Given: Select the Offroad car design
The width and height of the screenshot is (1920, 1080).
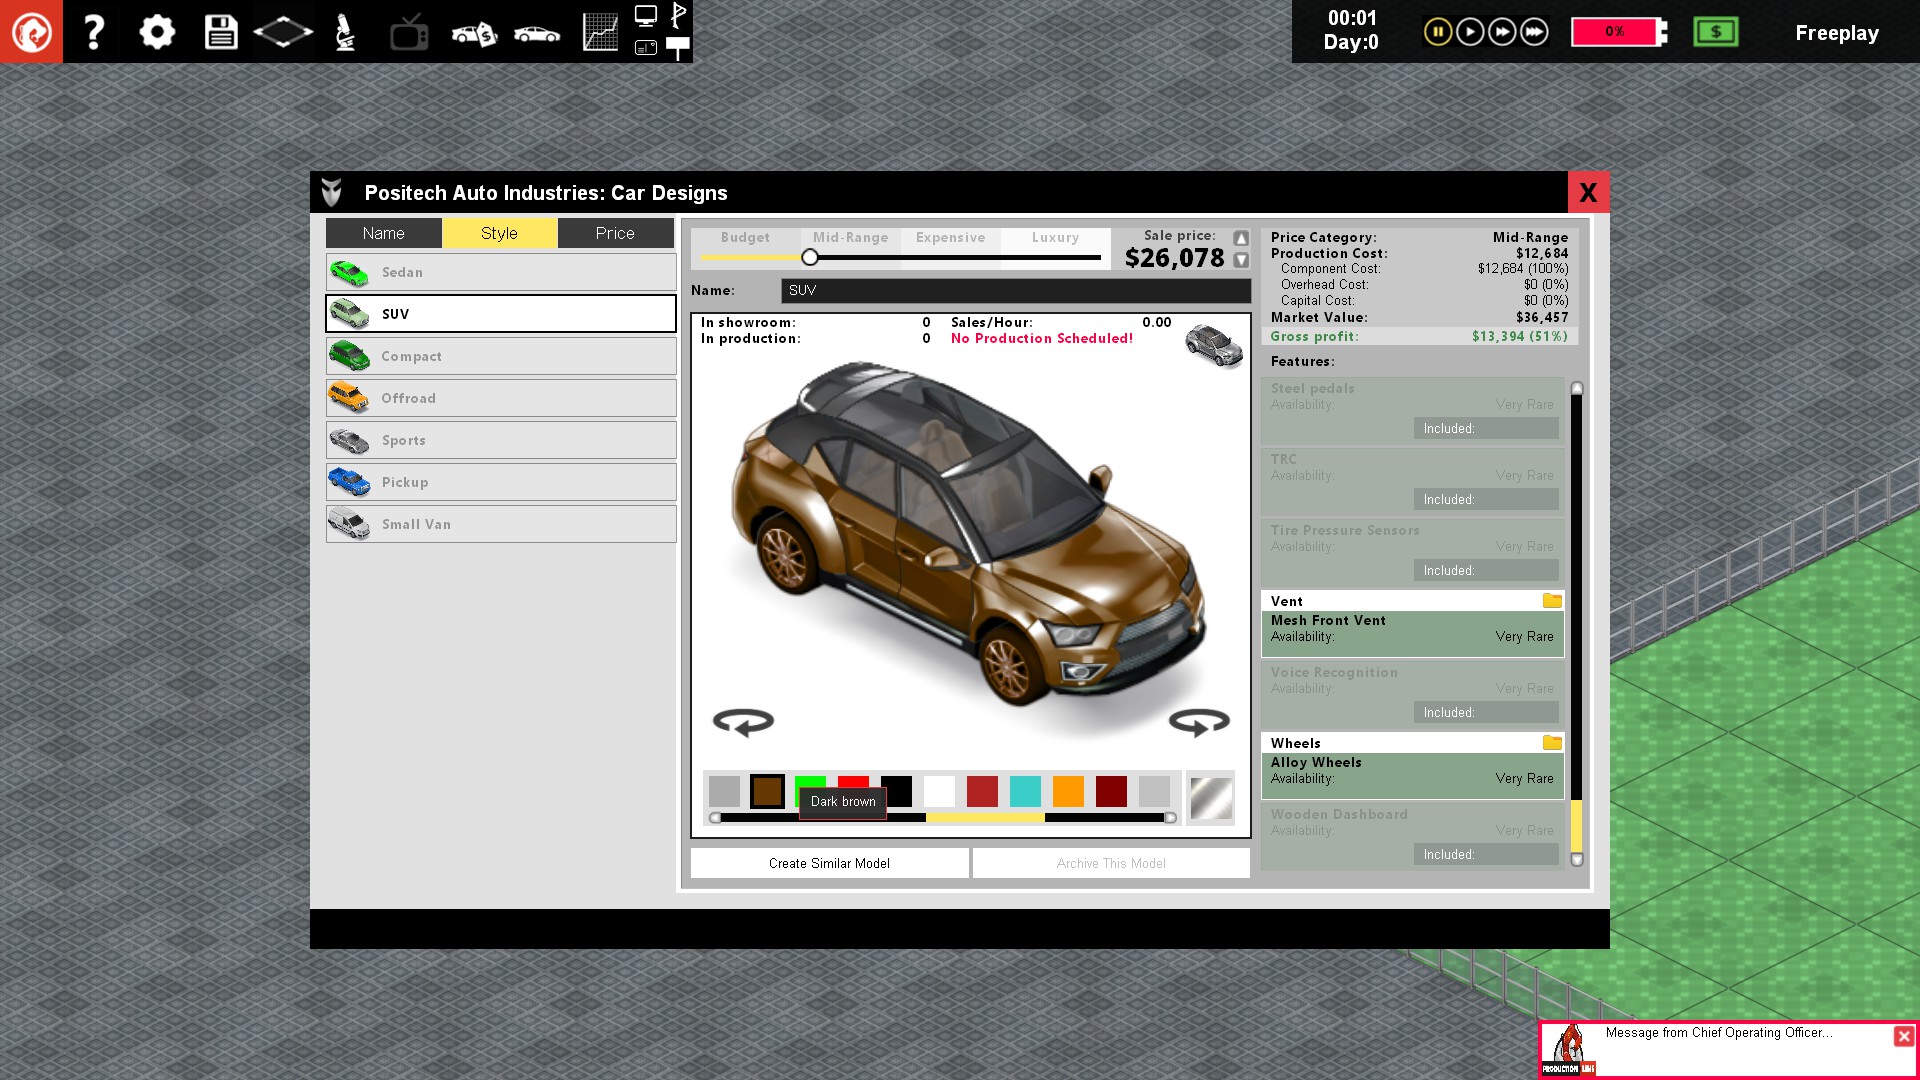Looking at the screenshot, I should pos(501,398).
